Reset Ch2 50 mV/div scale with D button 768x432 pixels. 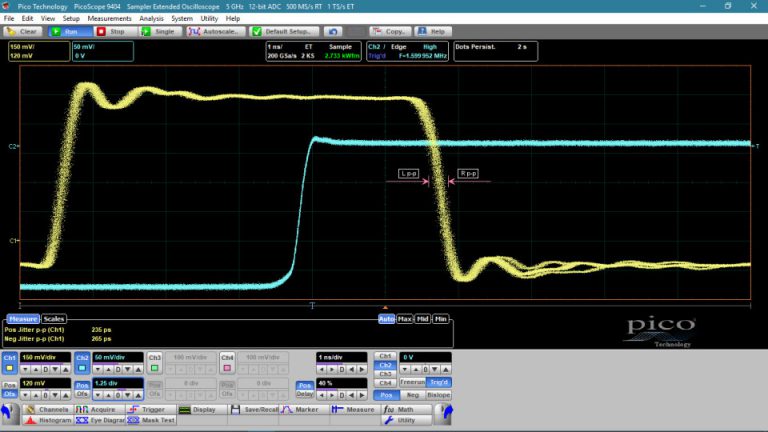pyautogui.click(x=118, y=369)
